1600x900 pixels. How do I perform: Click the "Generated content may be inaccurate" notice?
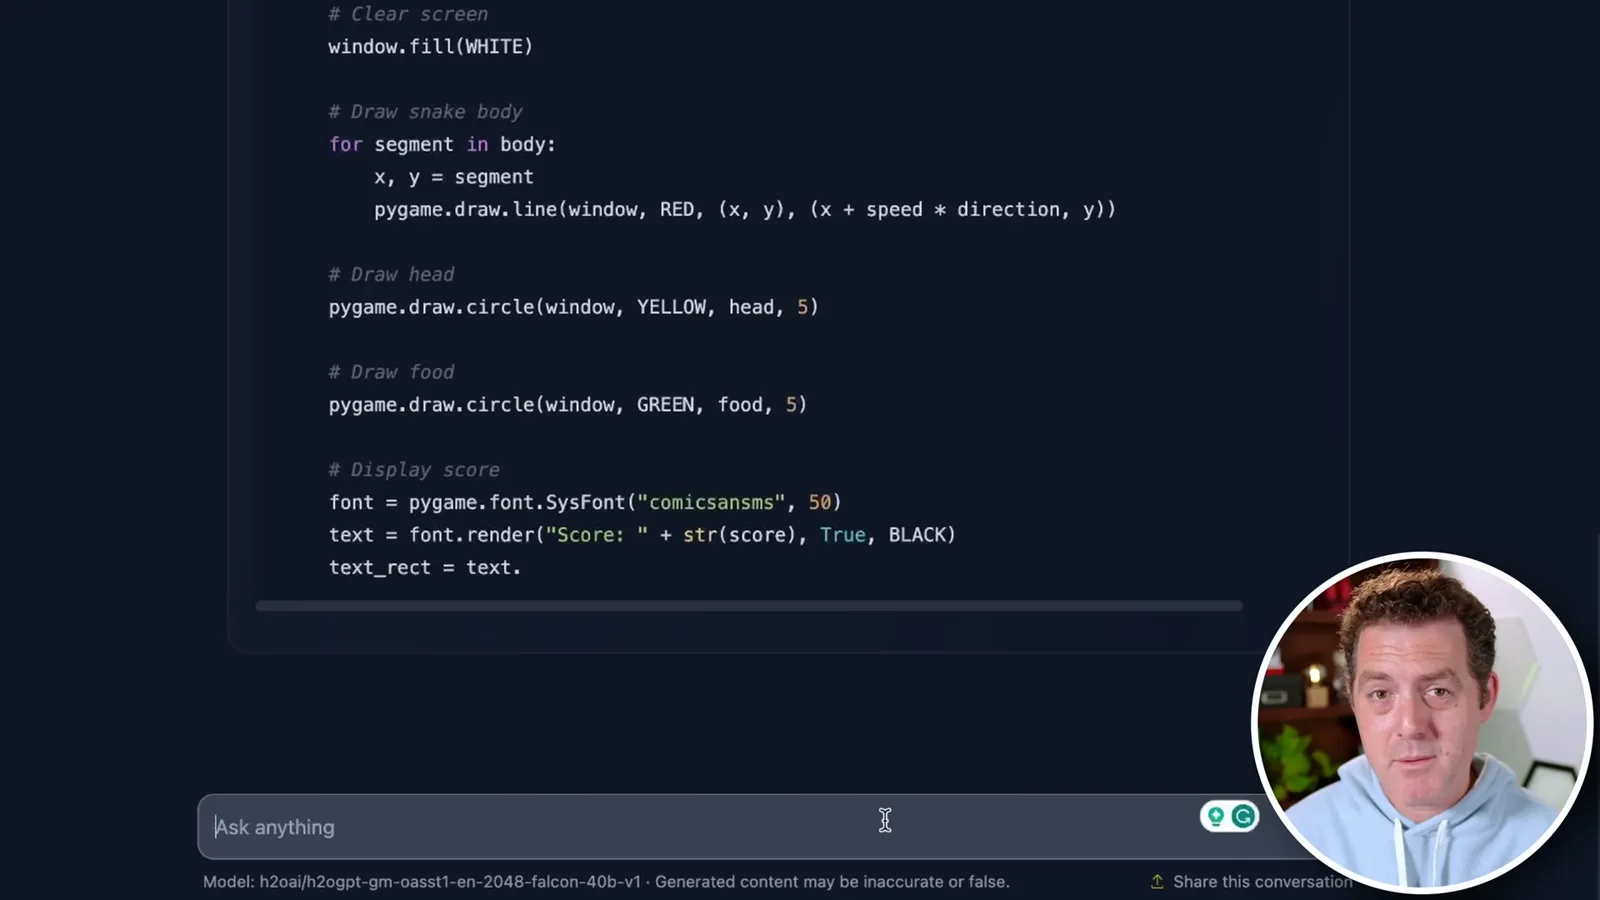[832, 882]
